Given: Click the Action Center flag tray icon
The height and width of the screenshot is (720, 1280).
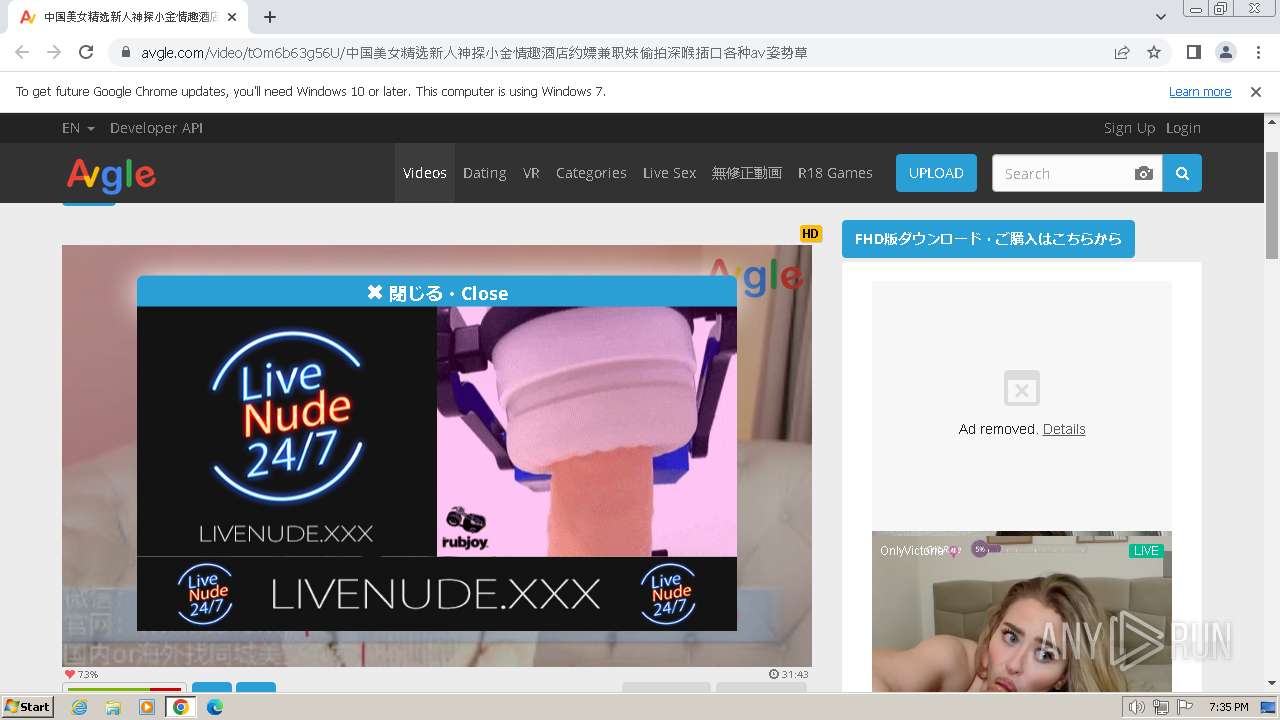Looking at the screenshot, I should tap(1185, 707).
